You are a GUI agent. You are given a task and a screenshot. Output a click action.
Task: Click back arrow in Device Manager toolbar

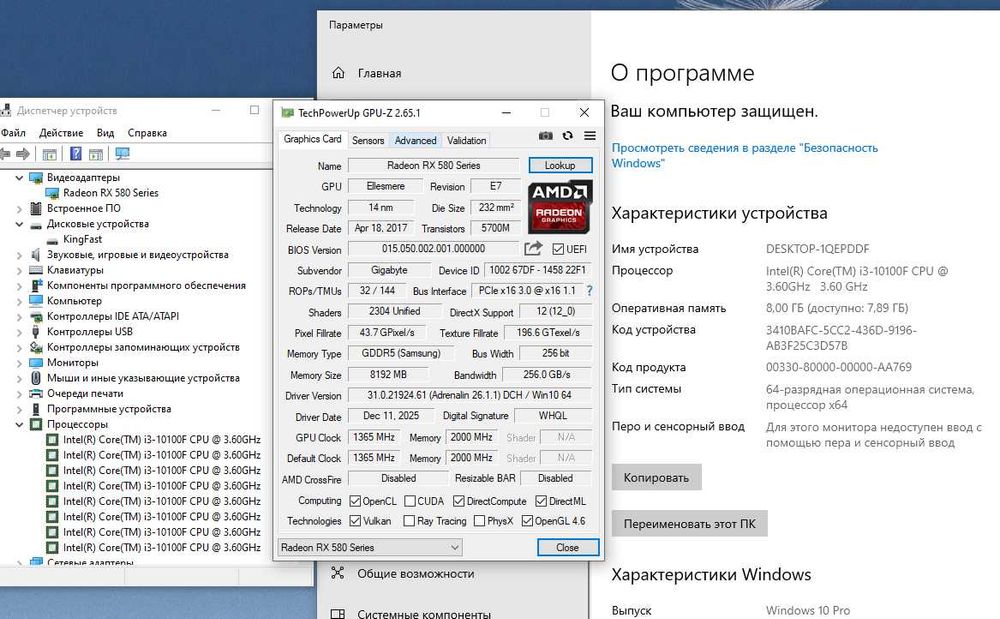pos(5,154)
